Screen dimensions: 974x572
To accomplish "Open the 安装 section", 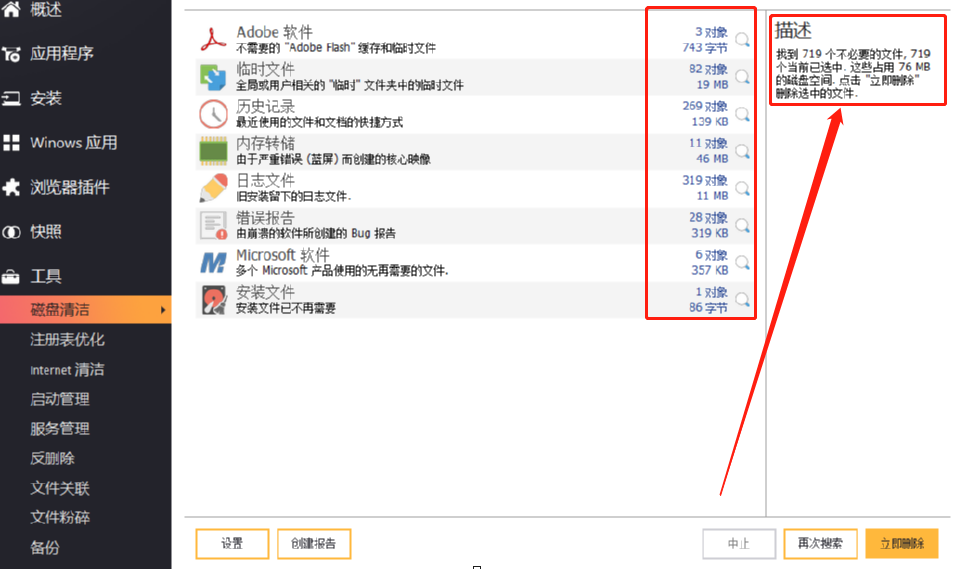I will click(x=46, y=98).
